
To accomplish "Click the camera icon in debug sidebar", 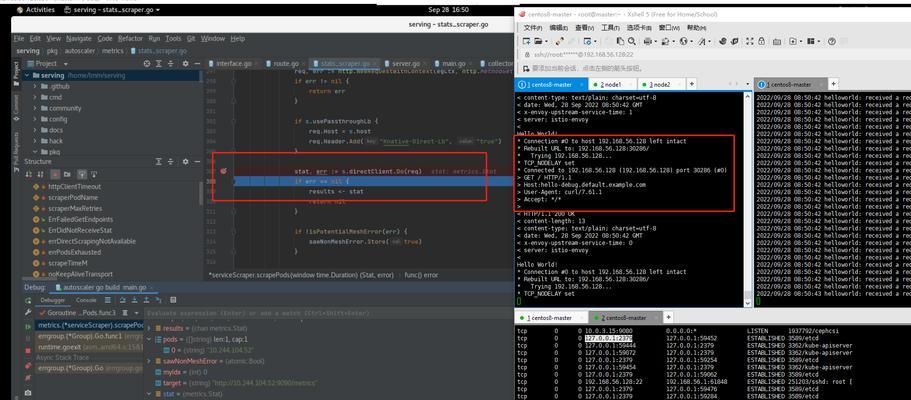I will (x=28, y=392).
